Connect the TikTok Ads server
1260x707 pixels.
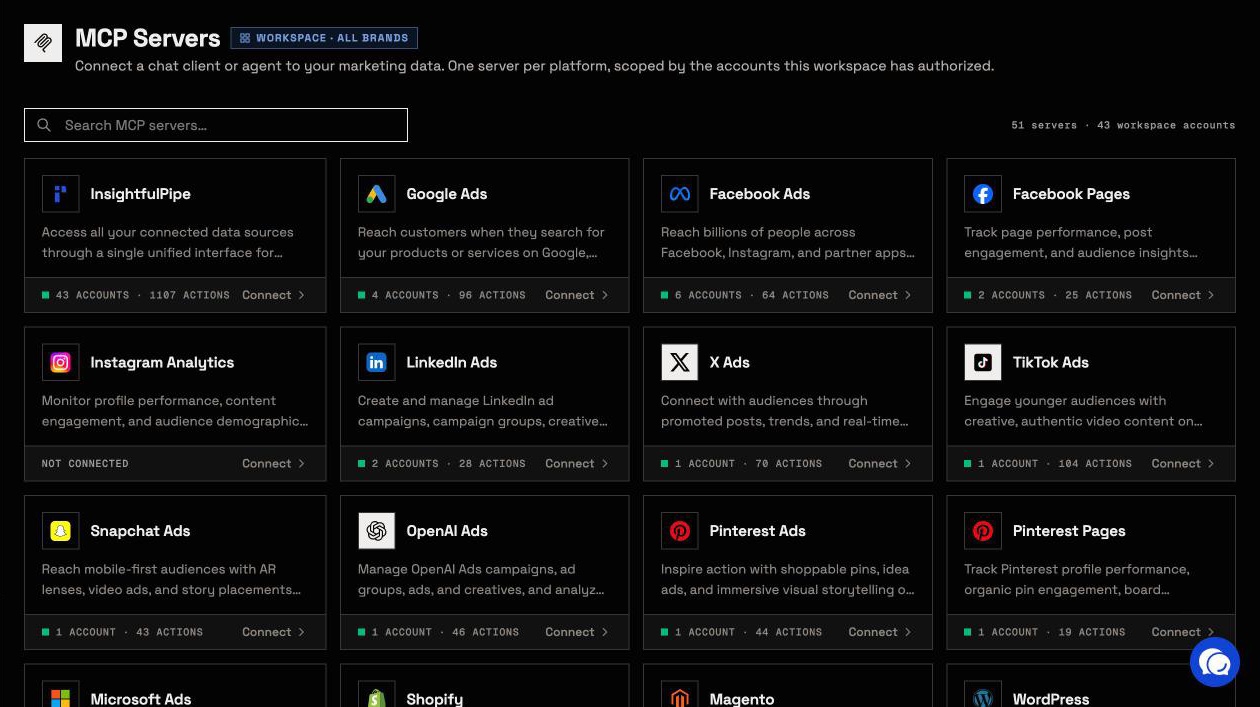tap(1183, 463)
